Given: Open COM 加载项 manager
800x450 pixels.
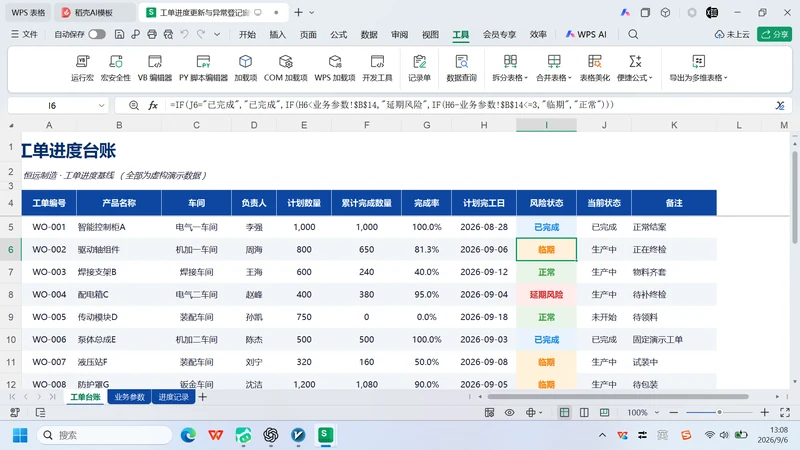Looking at the screenshot, I should tap(285, 68).
